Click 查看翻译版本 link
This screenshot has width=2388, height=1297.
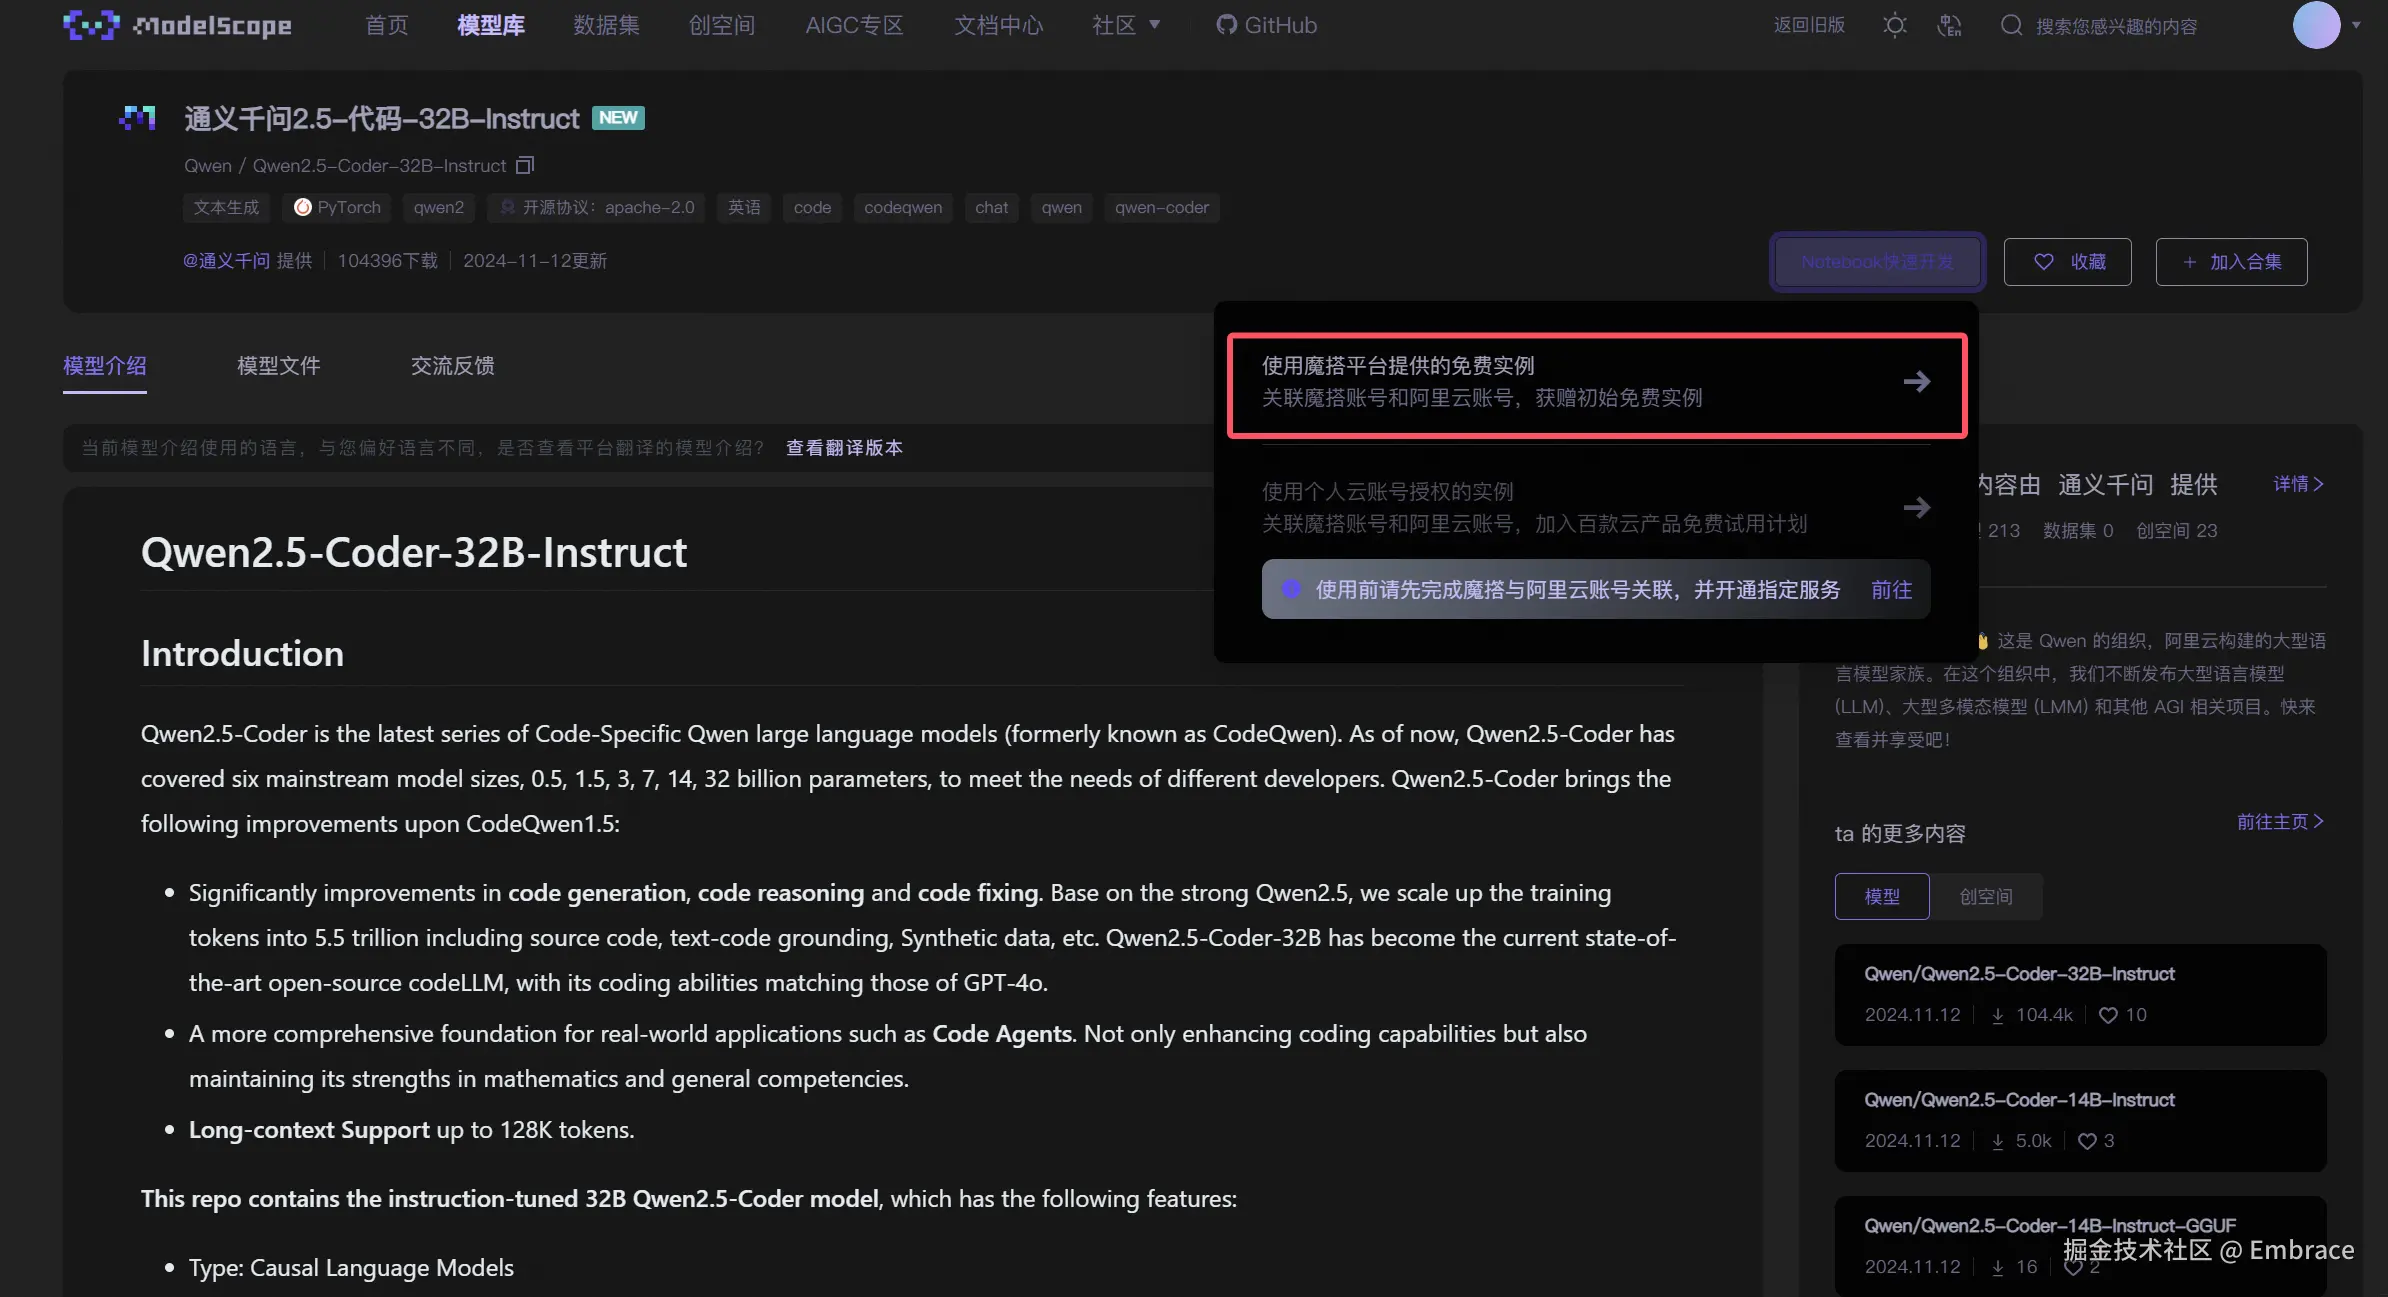coord(844,448)
